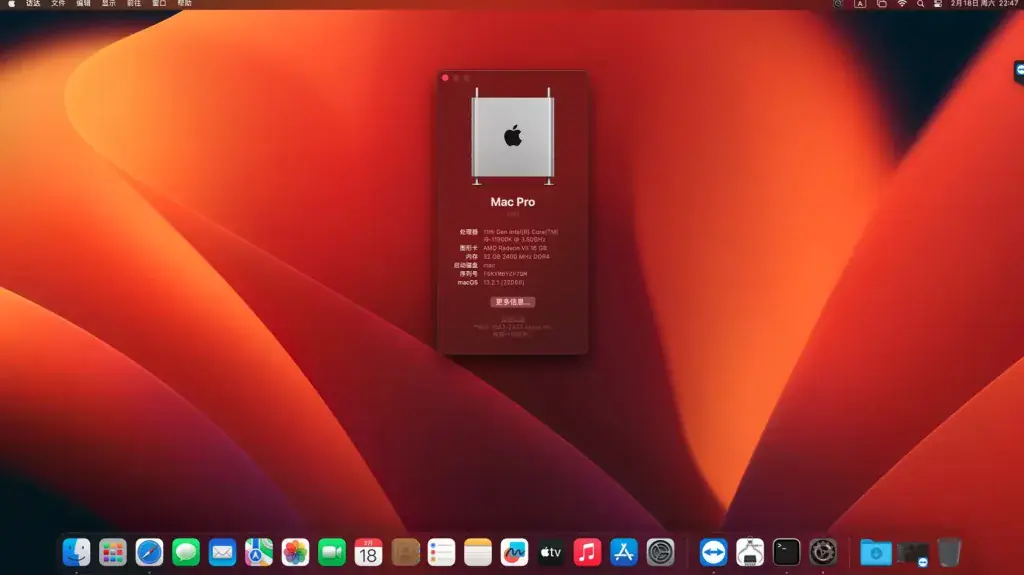The width and height of the screenshot is (1024, 575).
Task: Open System Settings from the Dock
Action: [660, 552]
